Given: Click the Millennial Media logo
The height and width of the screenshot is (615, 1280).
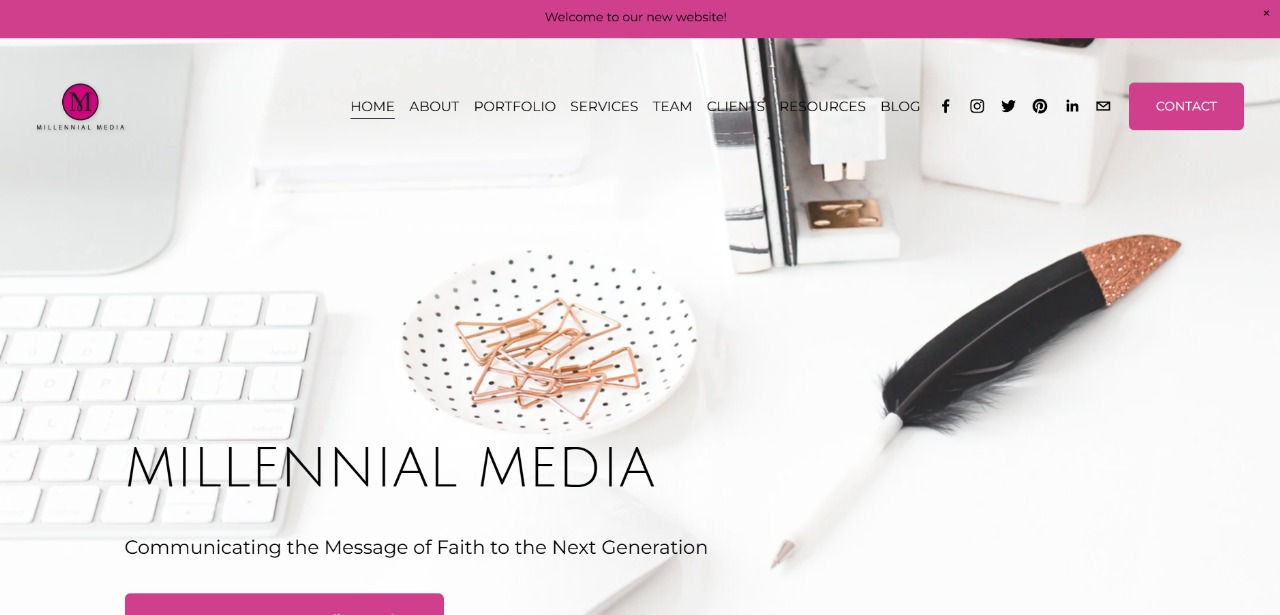Looking at the screenshot, I should pos(80,107).
